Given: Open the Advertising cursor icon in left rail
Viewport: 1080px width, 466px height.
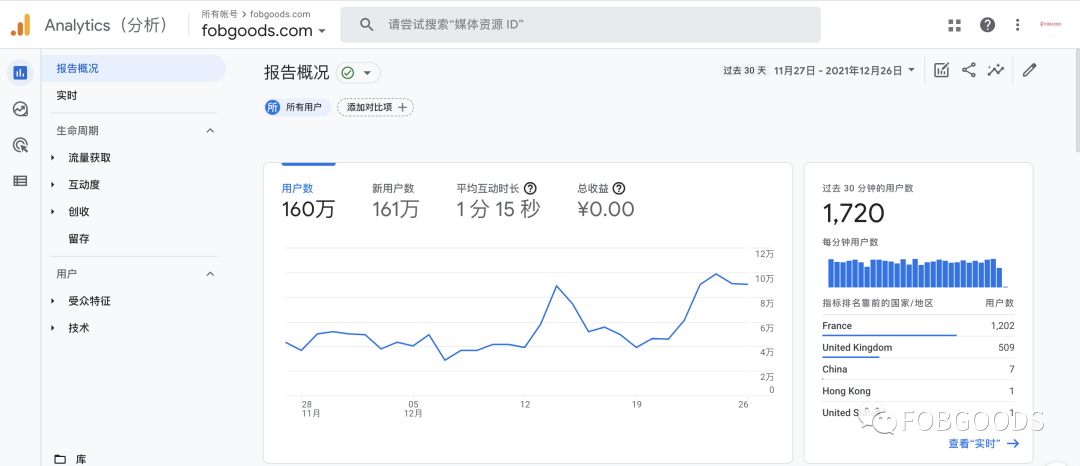Looking at the screenshot, I should [20, 145].
